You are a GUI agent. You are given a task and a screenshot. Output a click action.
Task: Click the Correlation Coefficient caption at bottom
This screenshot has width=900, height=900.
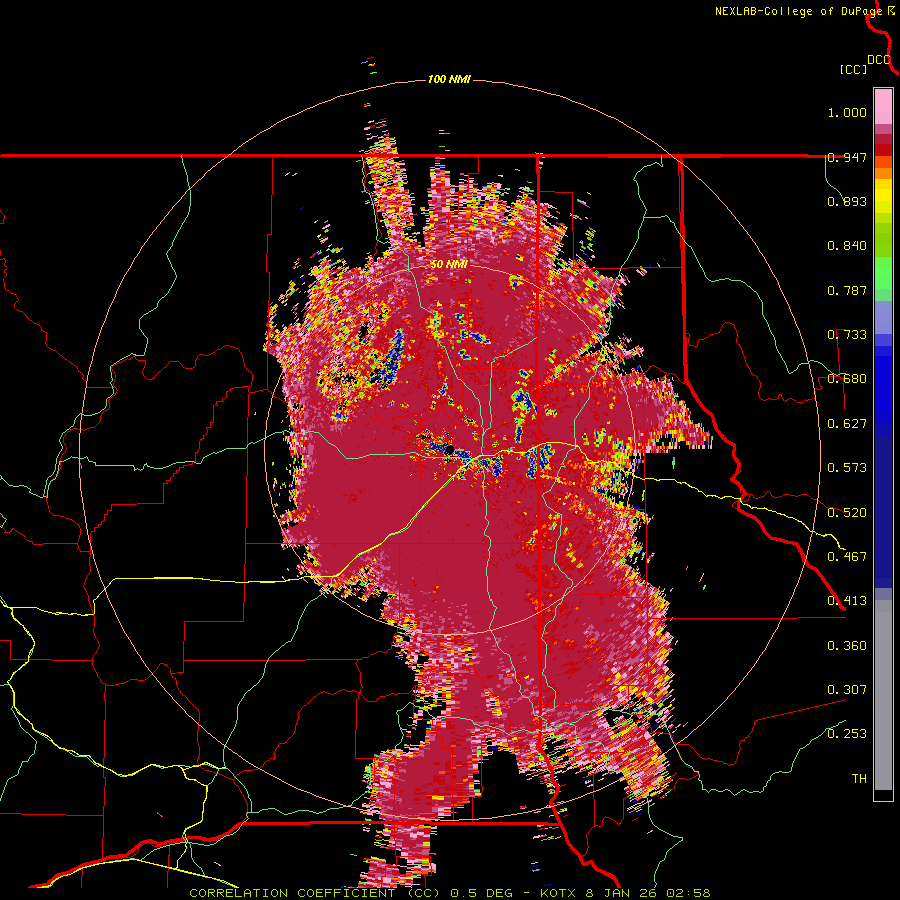pyautogui.click(x=449, y=893)
